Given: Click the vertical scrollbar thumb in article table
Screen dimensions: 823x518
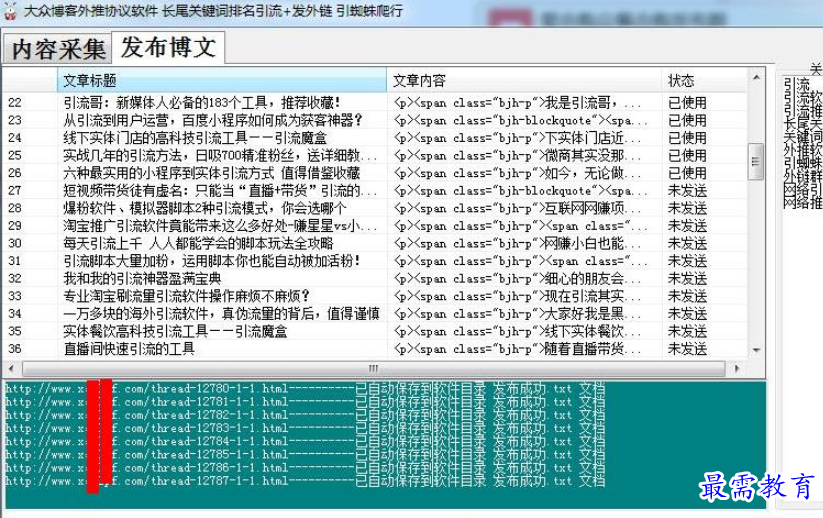Looking at the screenshot, I should point(756,161).
